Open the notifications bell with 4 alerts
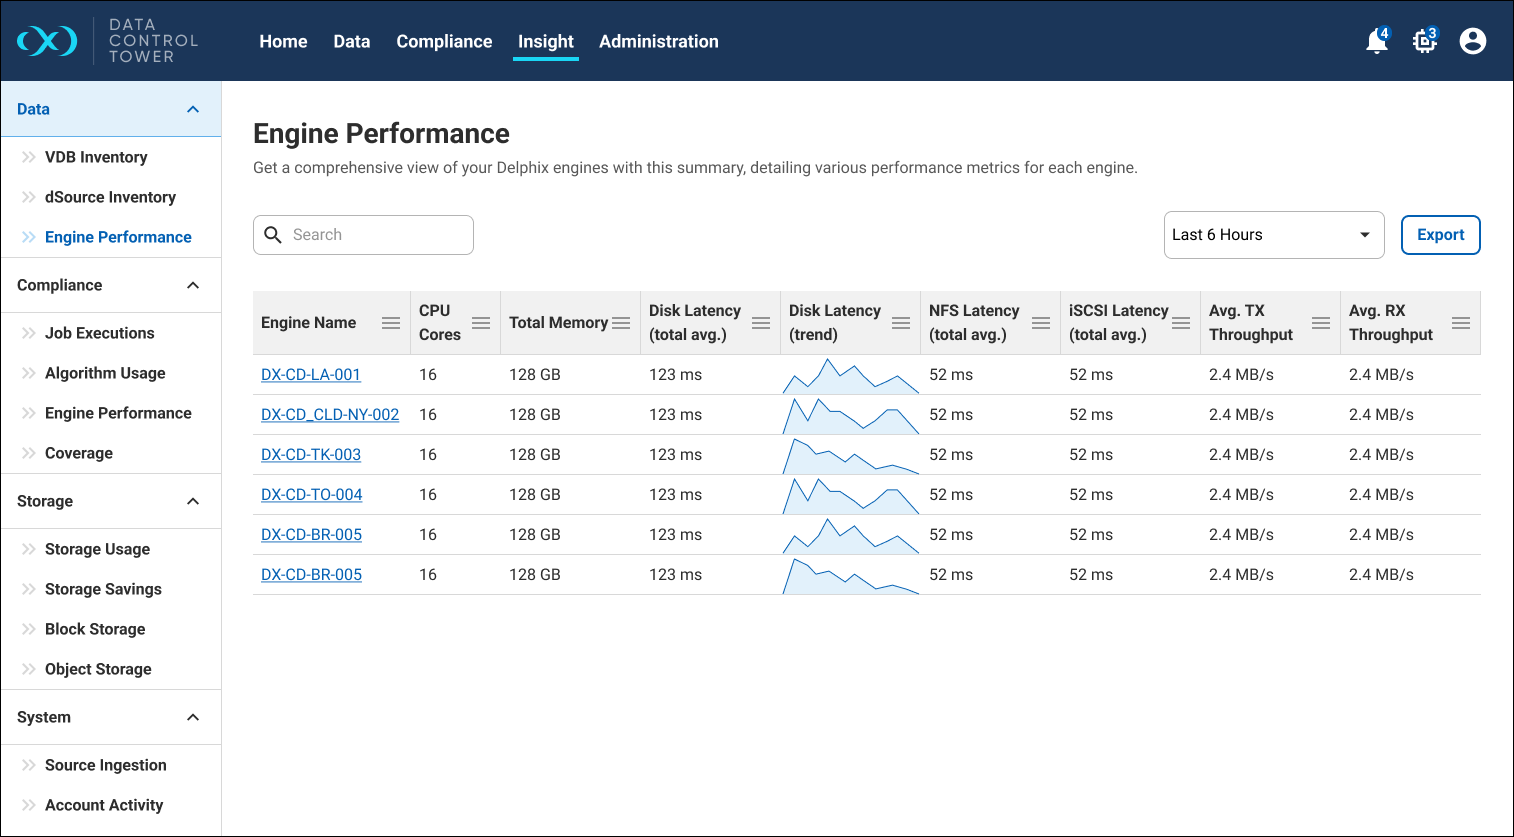1514x837 pixels. point(1376,41)
